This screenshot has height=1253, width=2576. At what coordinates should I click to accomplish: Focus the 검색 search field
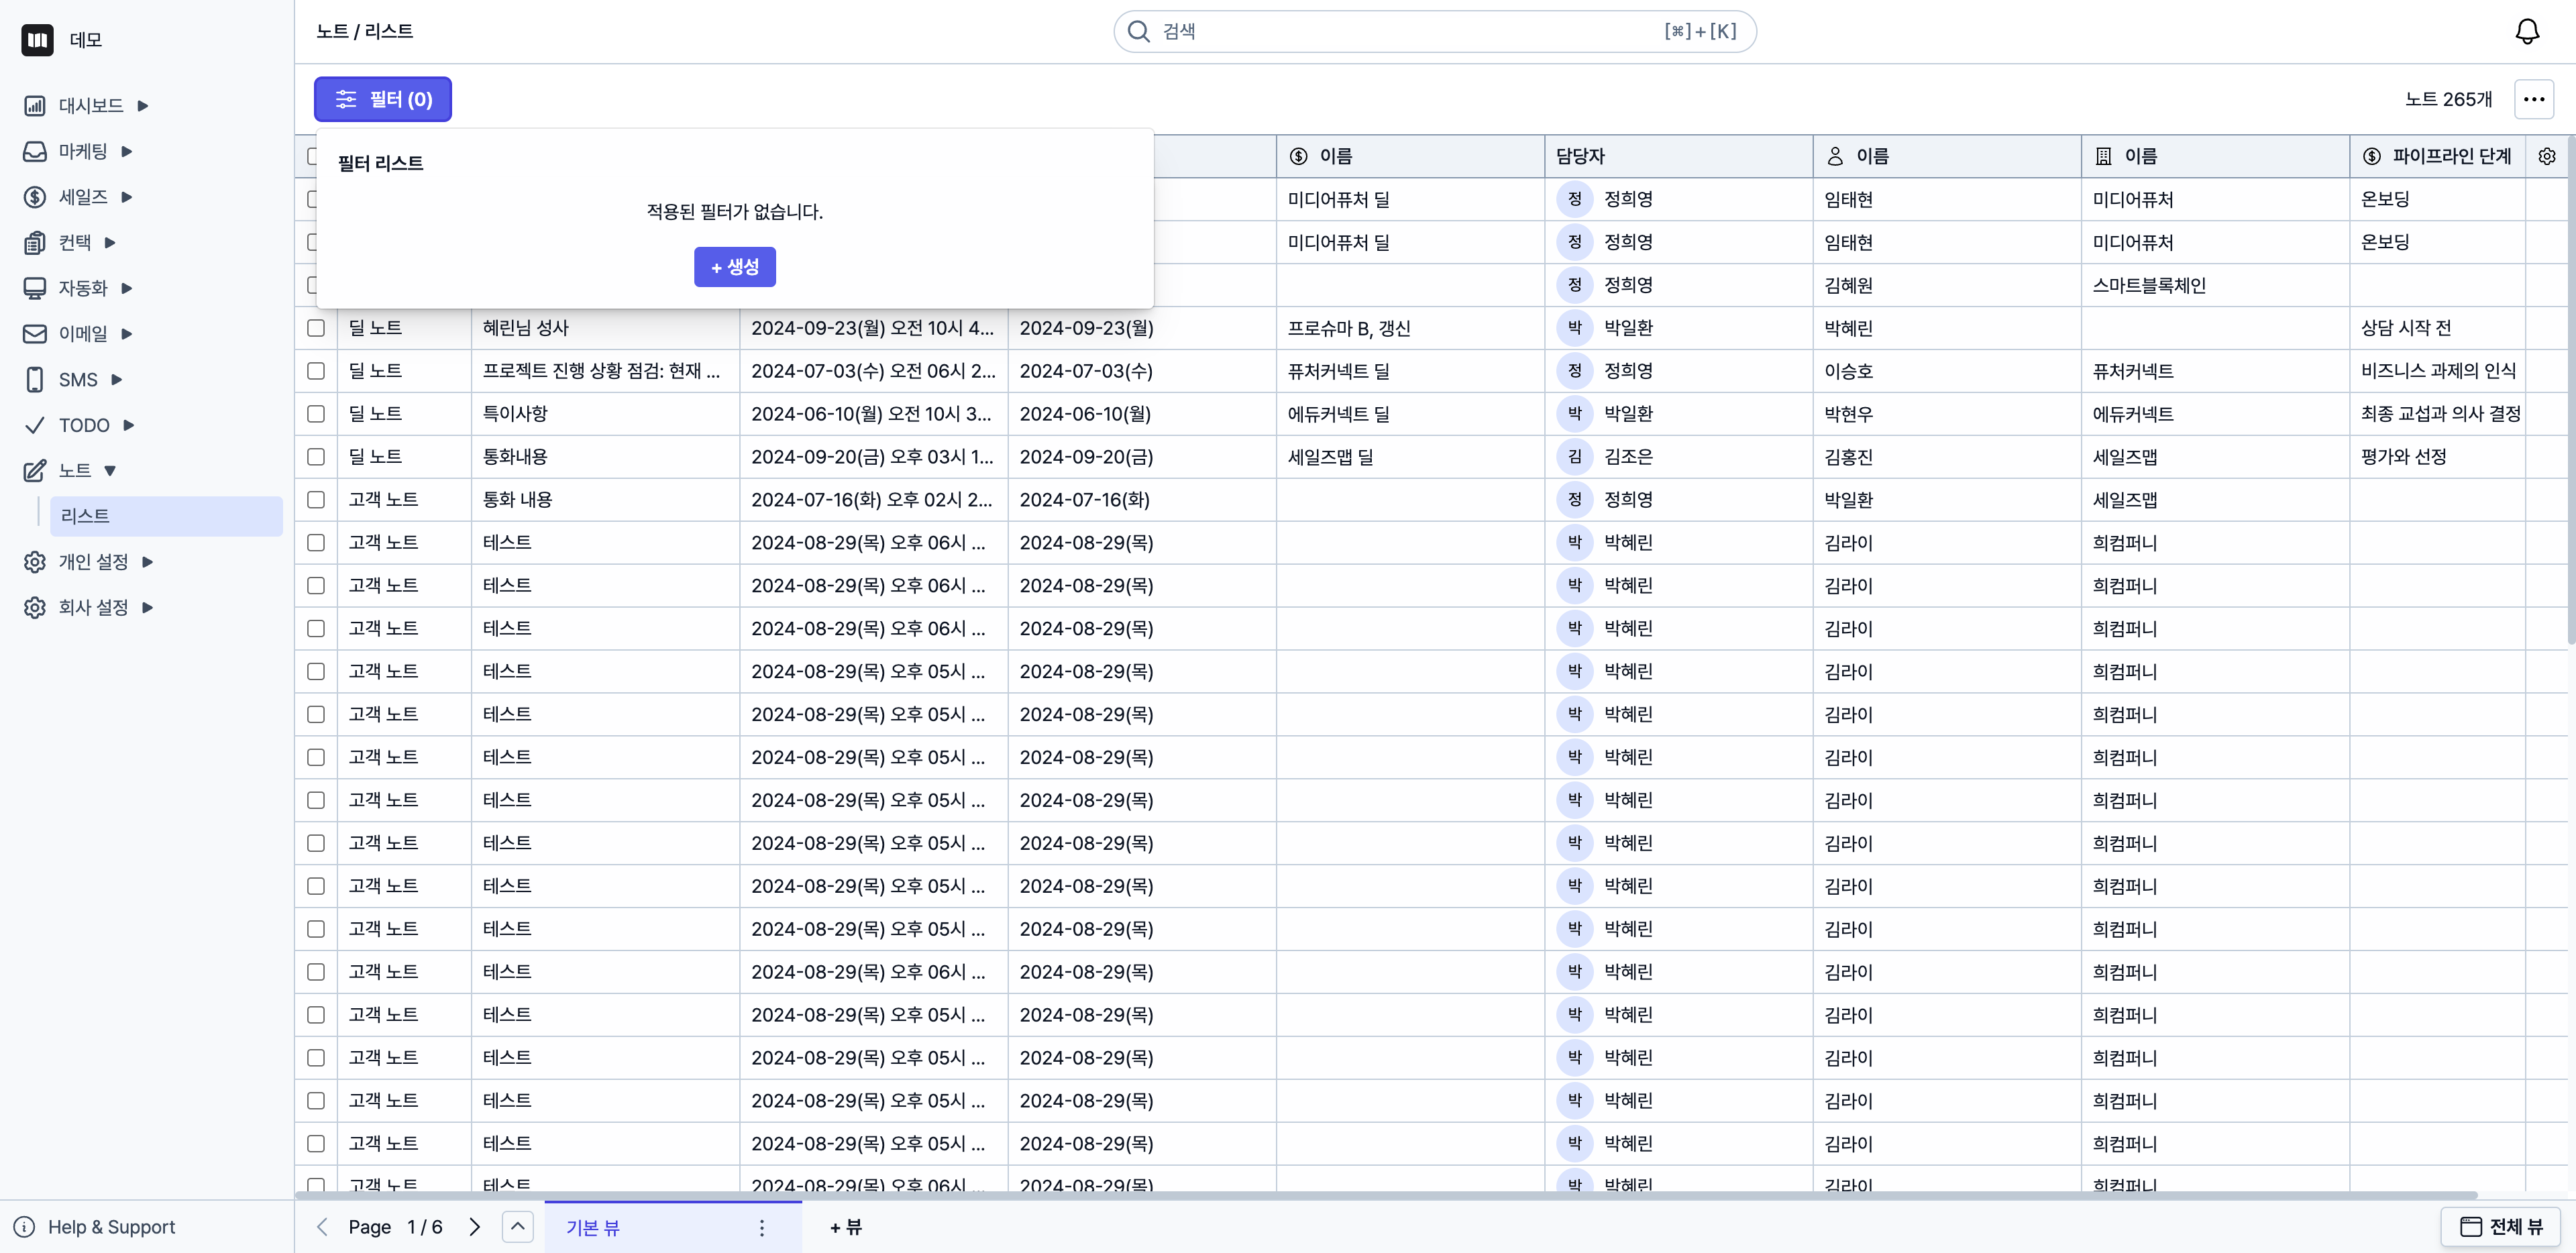click(x=1435, y=32)
